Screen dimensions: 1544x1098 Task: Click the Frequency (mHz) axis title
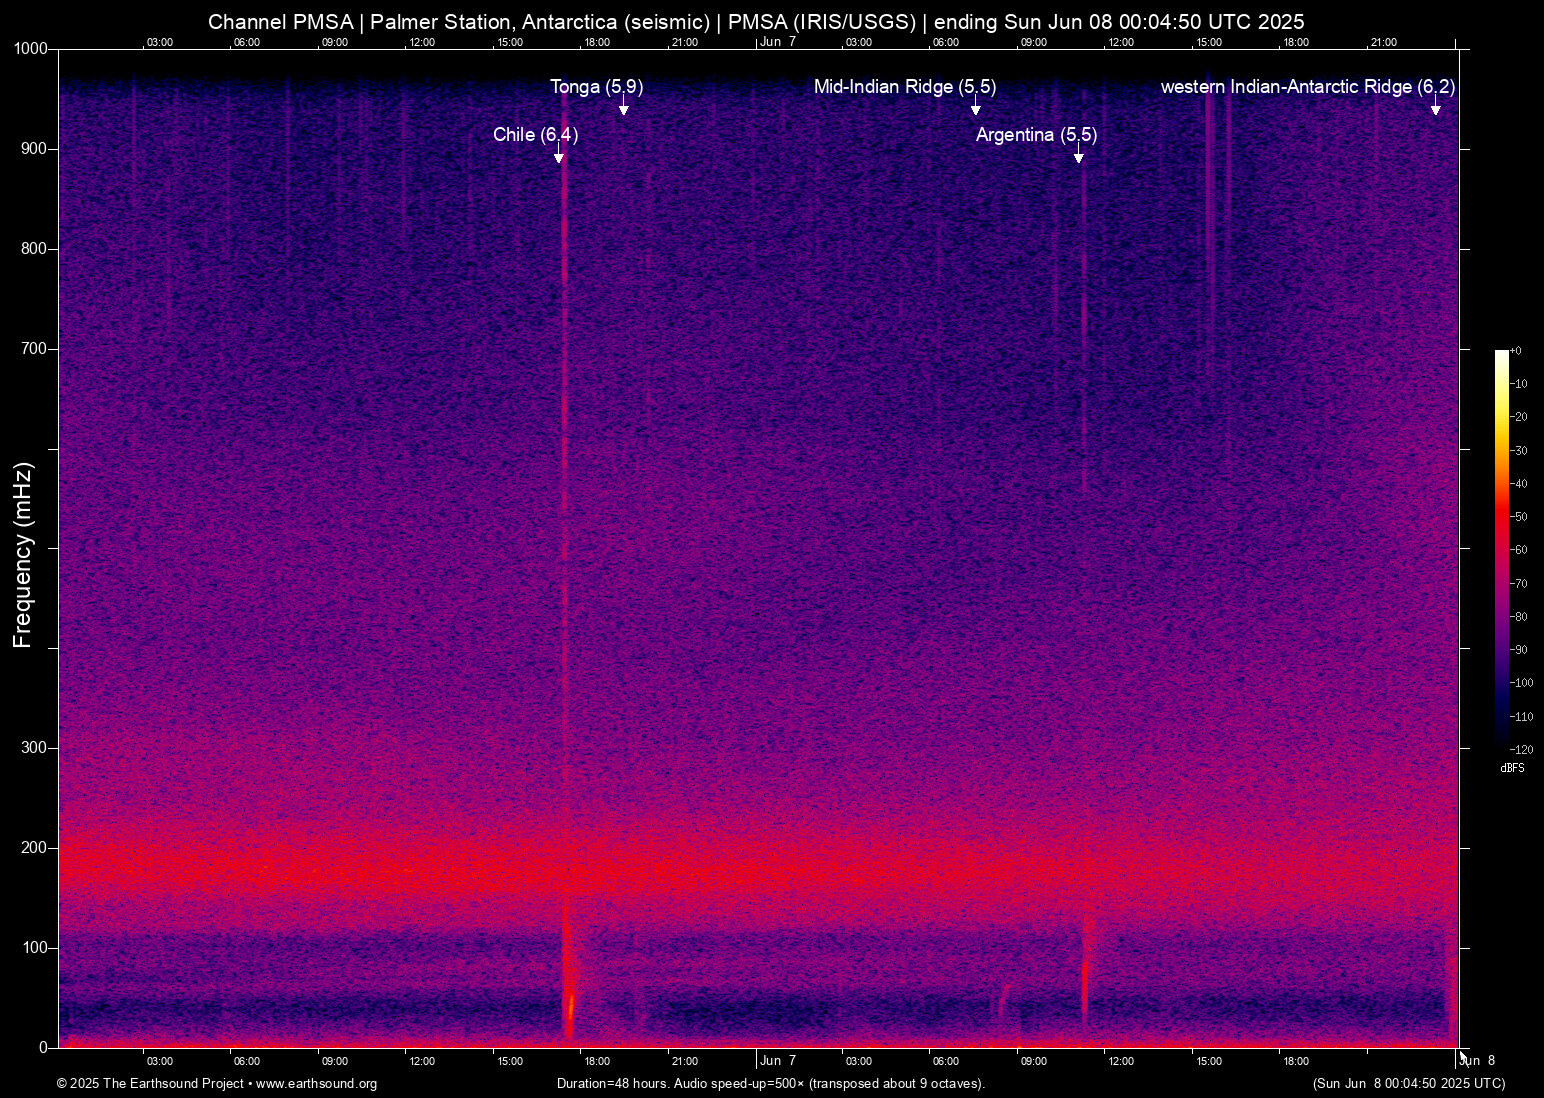(x=23, y=555)
